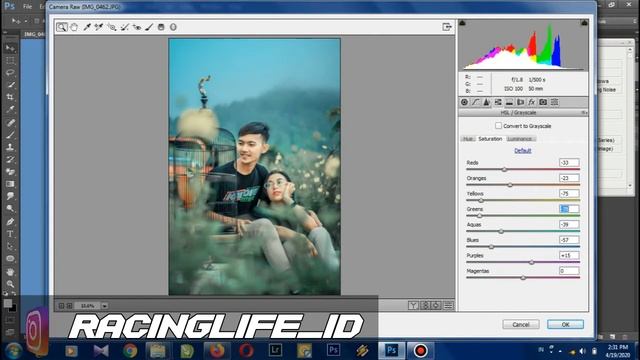
Task: Select the Adjustment Brush tool
Action: point(149,27)
